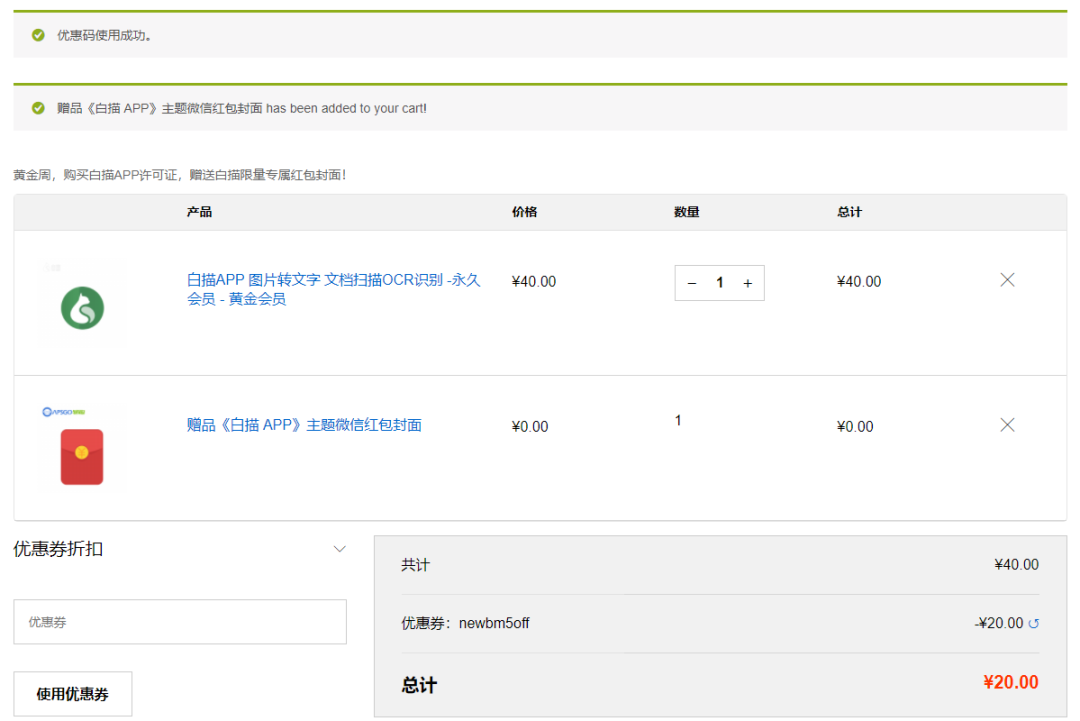Click the 数量 column header
Screen dimensions: 1080x721
(686, 212)
